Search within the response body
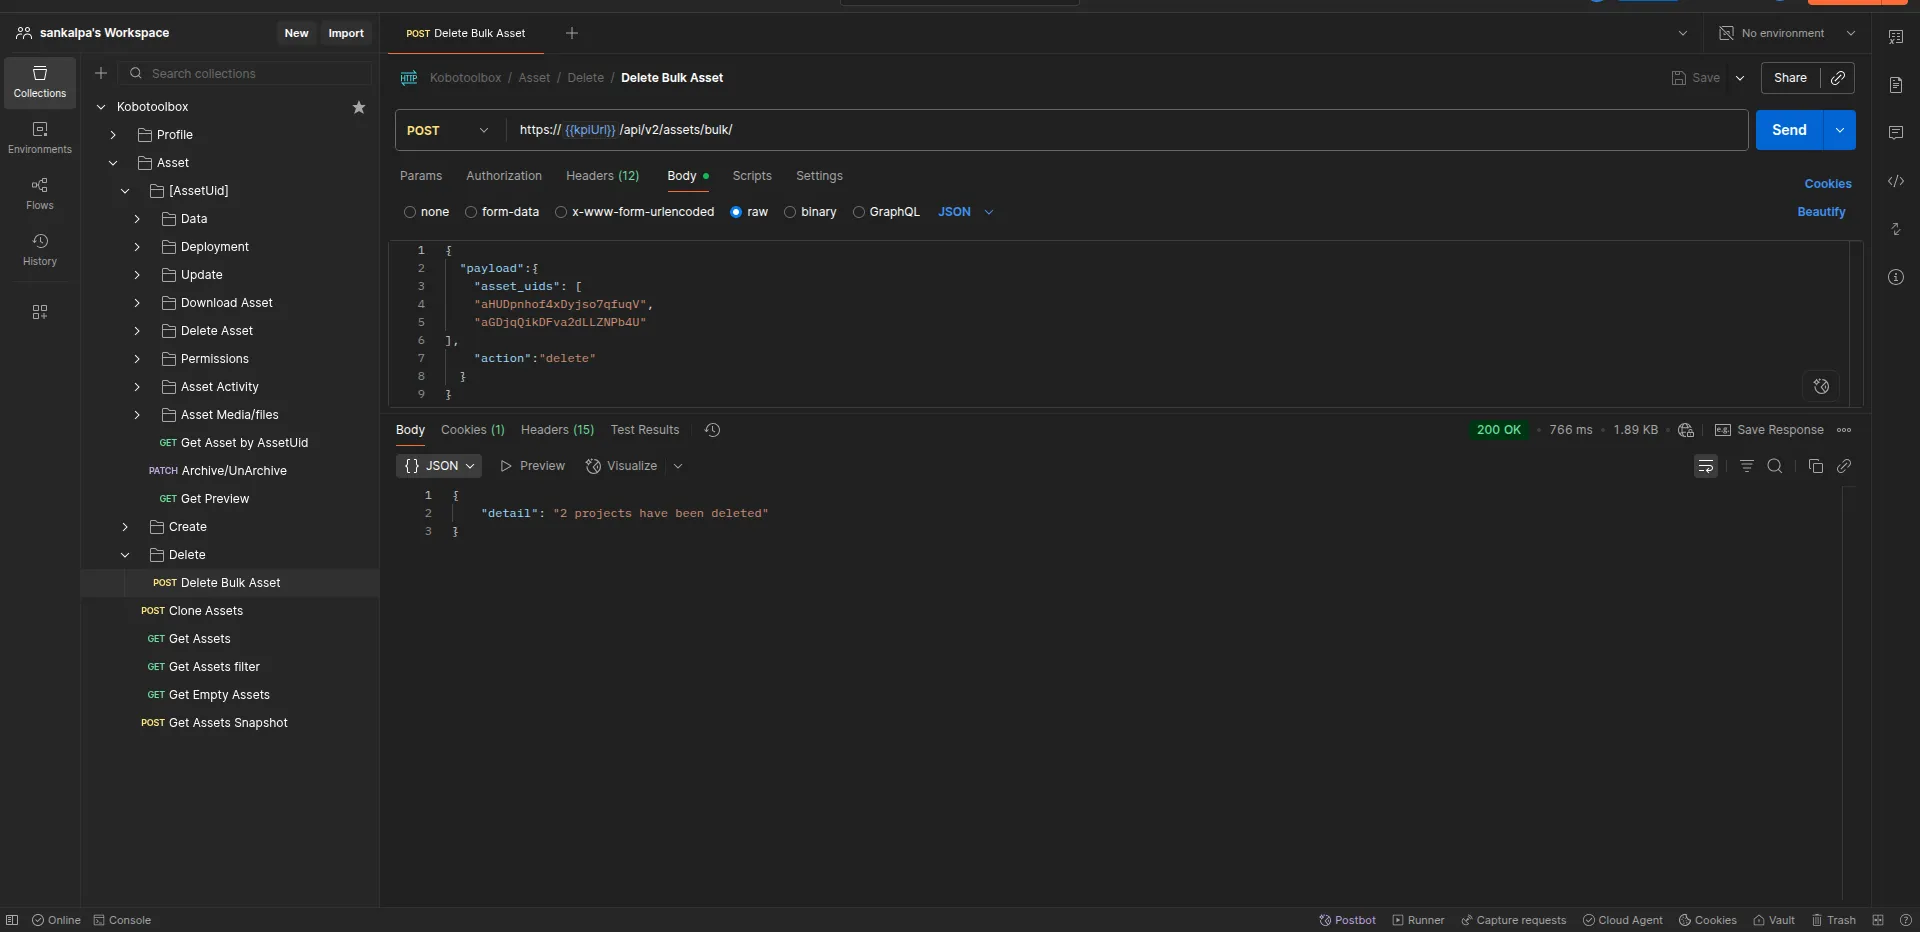This screenshot has height=940, width=1920. click(x=1775, y=466)
